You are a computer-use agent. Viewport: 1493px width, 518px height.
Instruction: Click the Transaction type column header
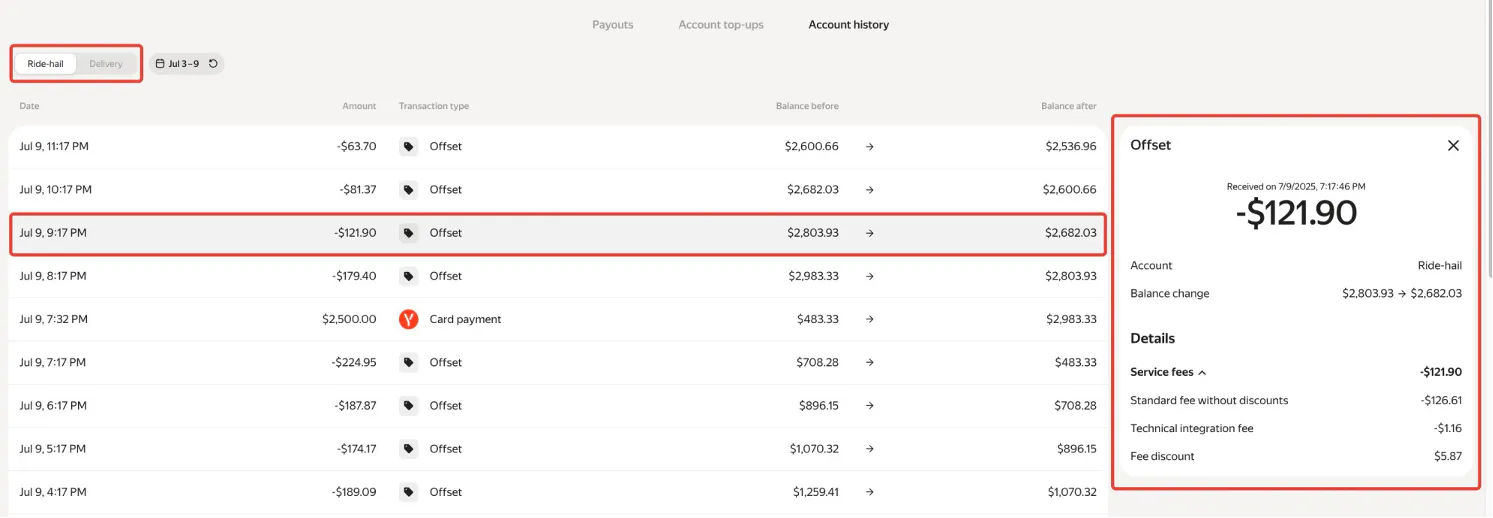[x=433, y=106]
